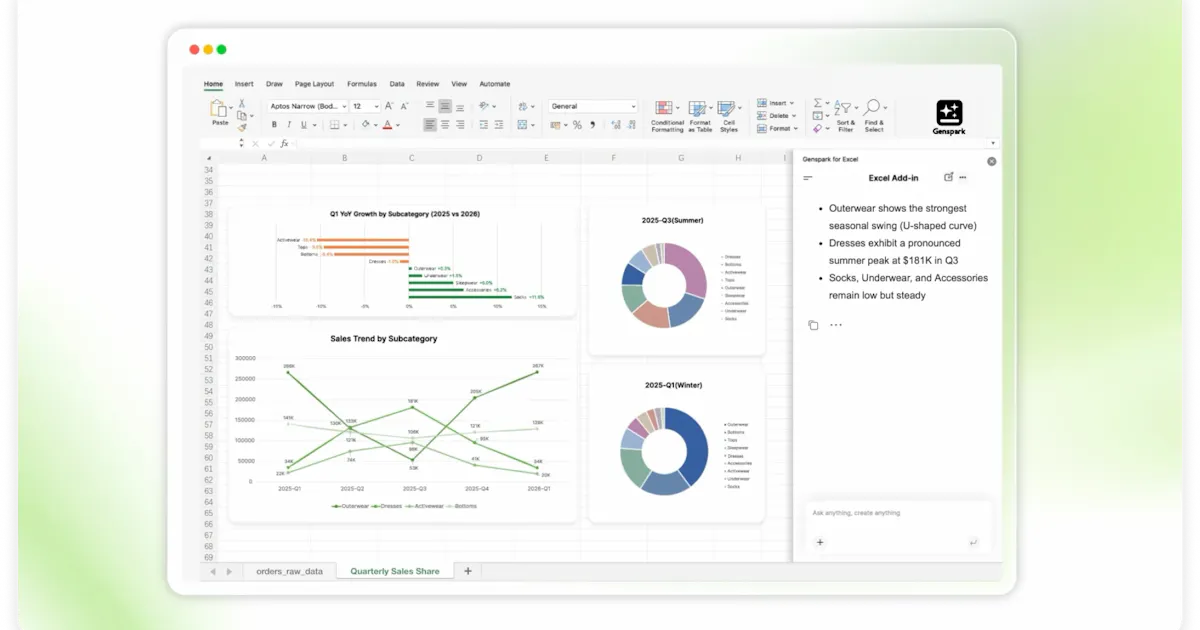Open the font name dropdown Aptos Narrow

pyautogui.click(x=307, y=106)
